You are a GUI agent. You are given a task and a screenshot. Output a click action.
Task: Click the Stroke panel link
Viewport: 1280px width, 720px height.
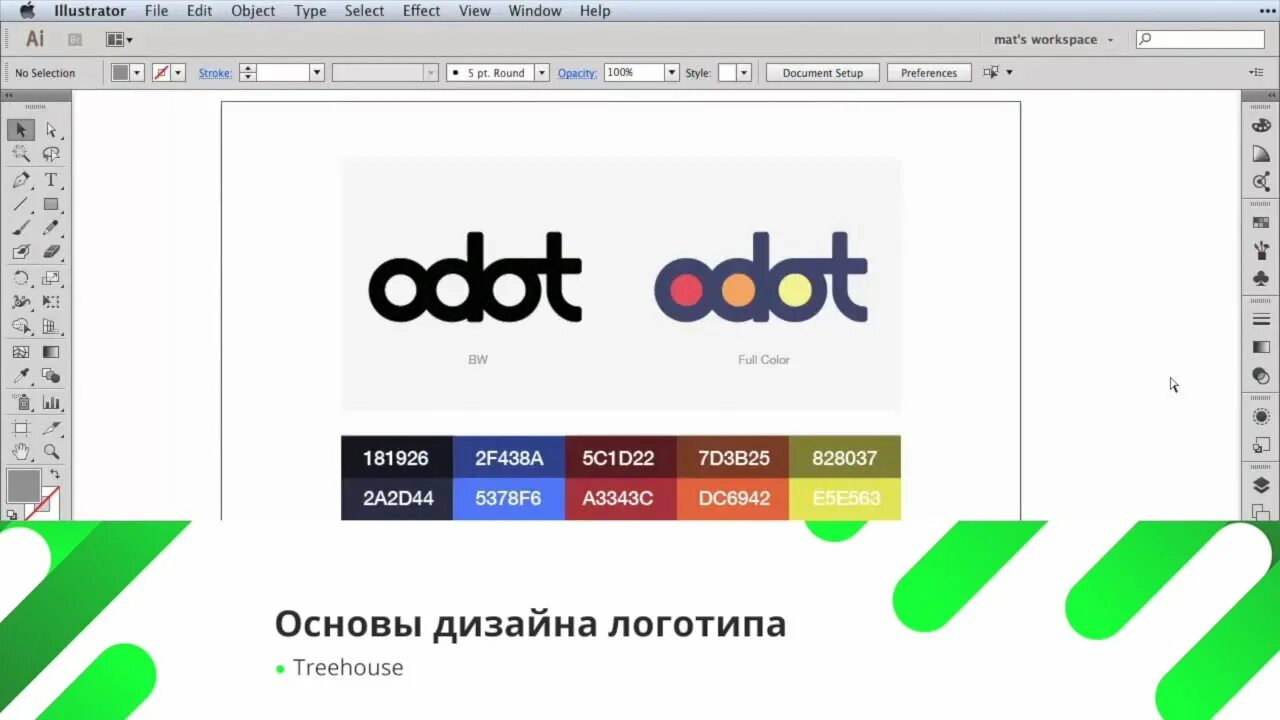(215, 73)
